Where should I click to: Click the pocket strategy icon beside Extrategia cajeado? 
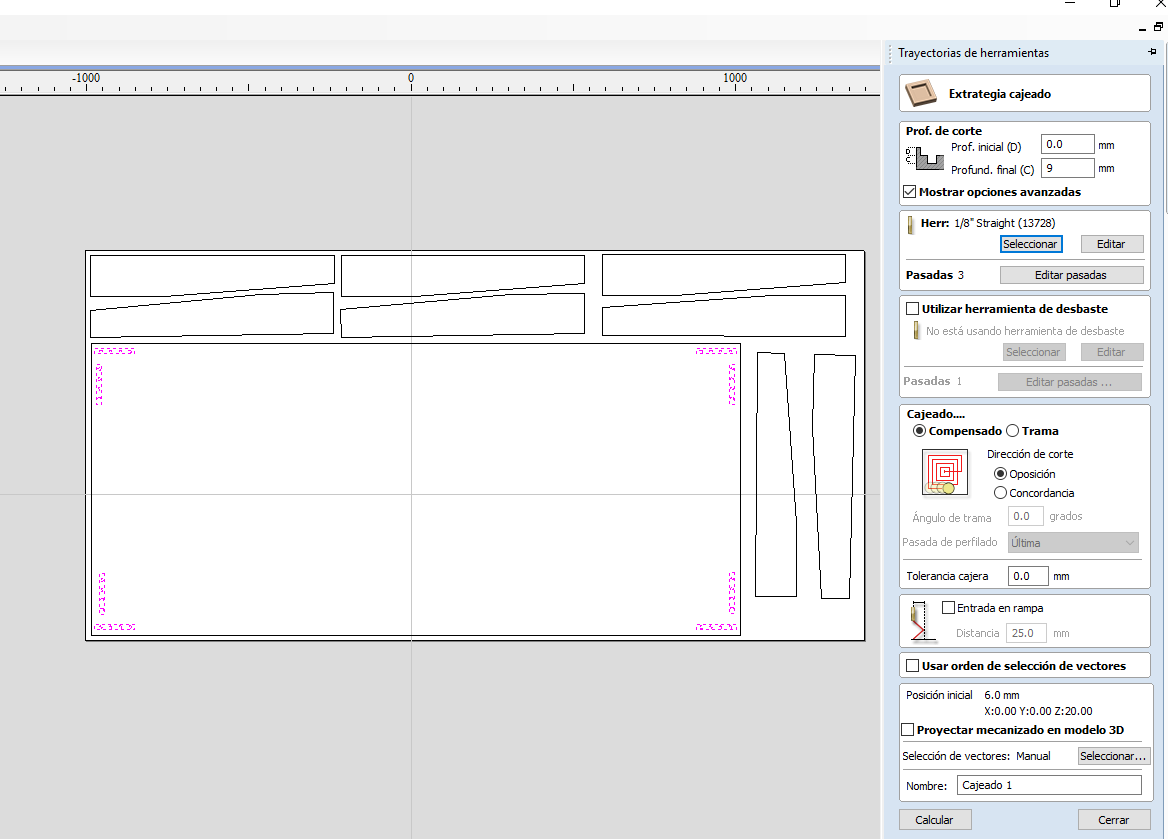[921, 94]
